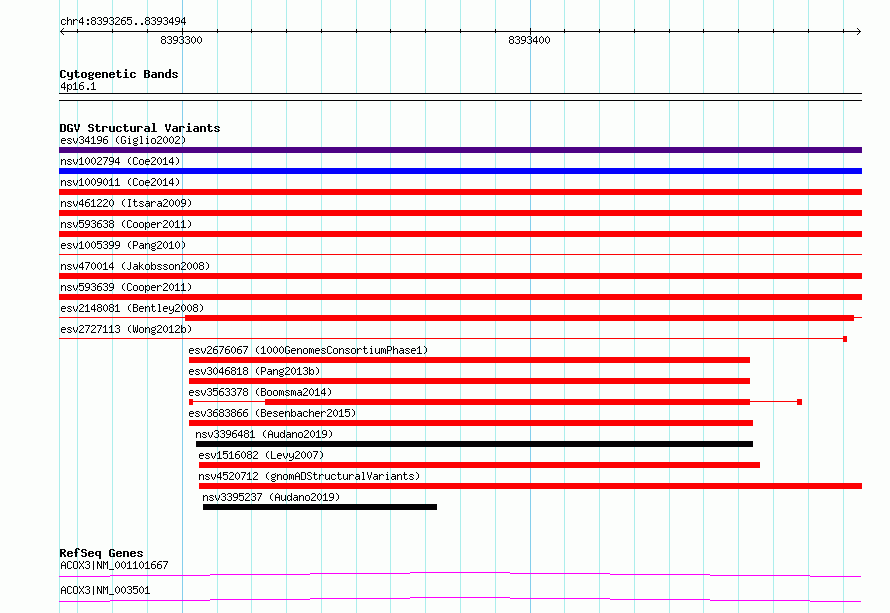Click the short black nsv3395237 bar

click(x=320, y=507)
